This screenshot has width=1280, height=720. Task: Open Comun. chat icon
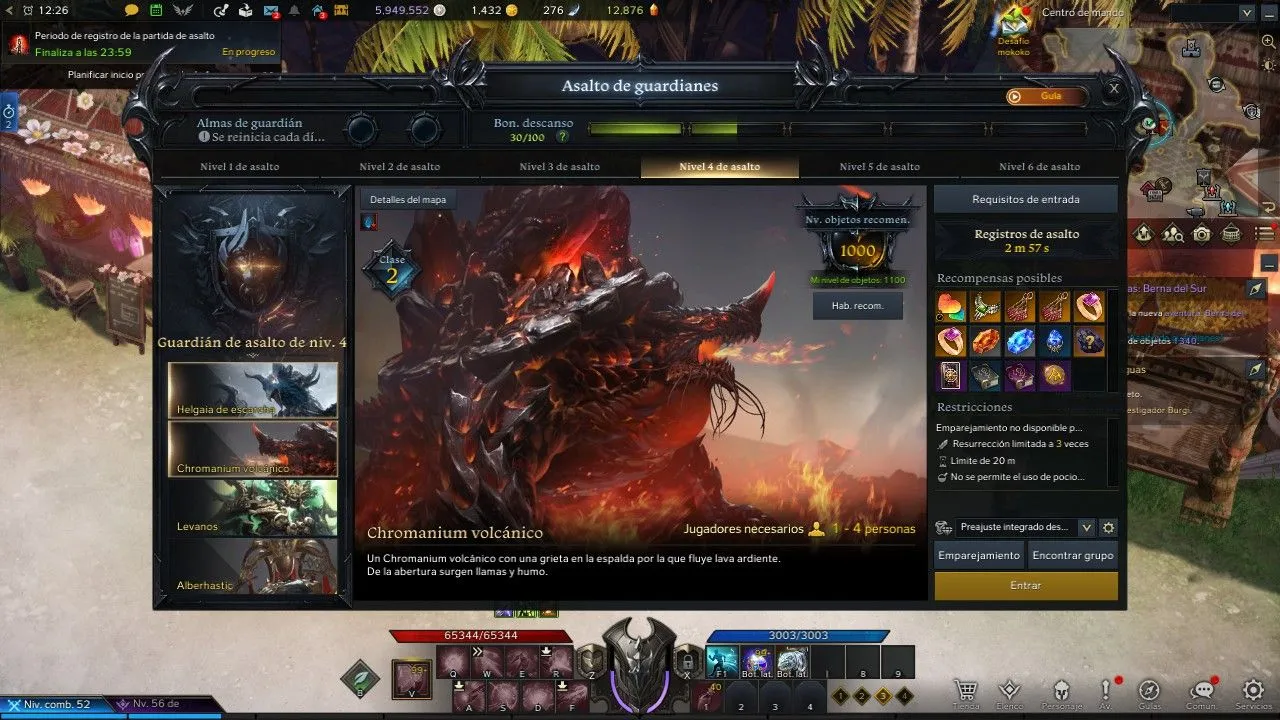pos(1201,691)
